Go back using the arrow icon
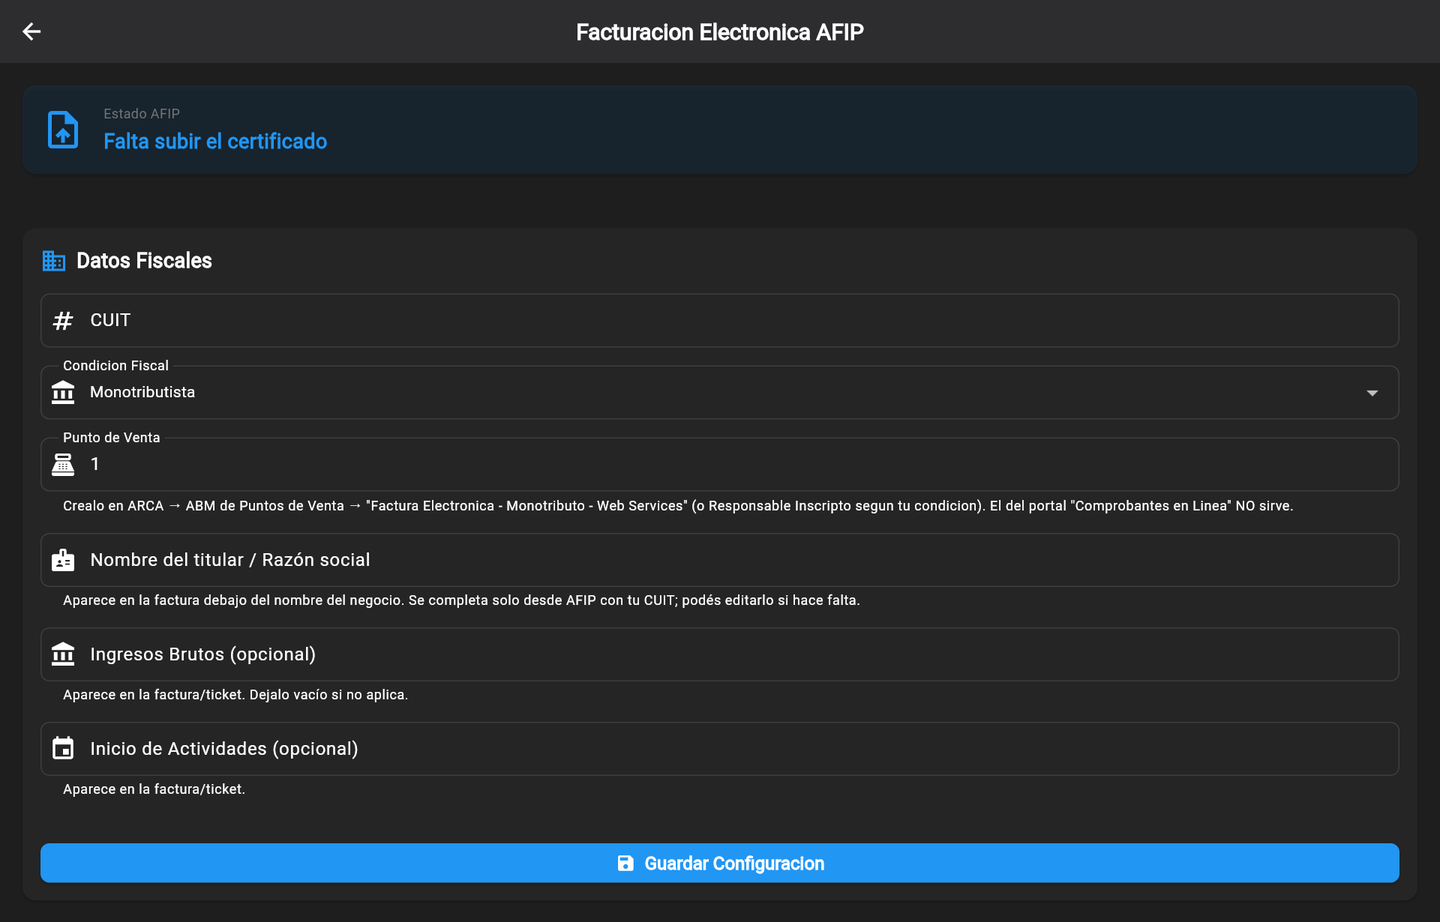The height and width of the screenshot is (922, 1440). (x=32, y=32)
